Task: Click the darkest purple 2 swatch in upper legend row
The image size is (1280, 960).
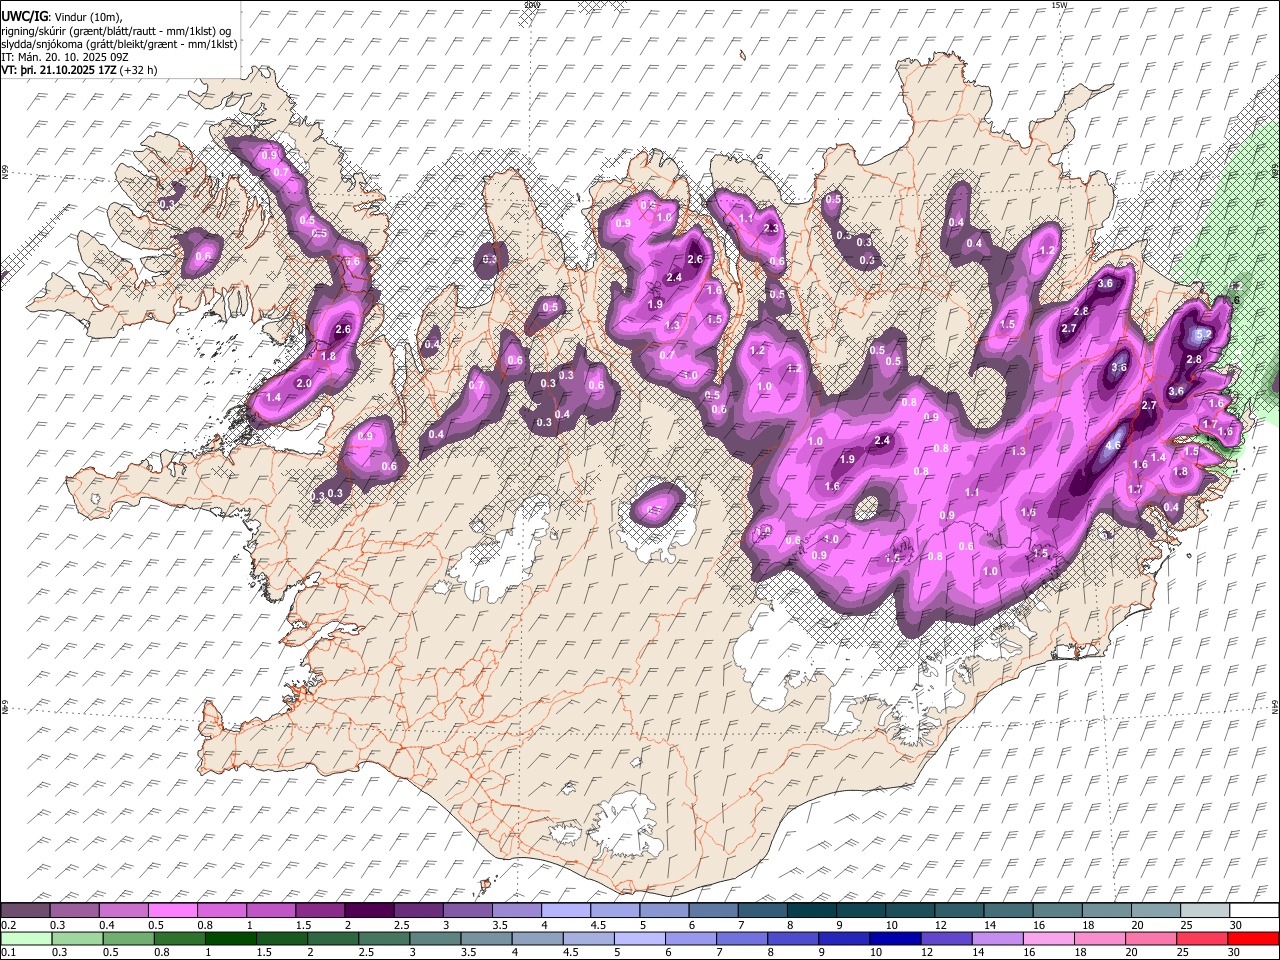Action: coord(370,910)
